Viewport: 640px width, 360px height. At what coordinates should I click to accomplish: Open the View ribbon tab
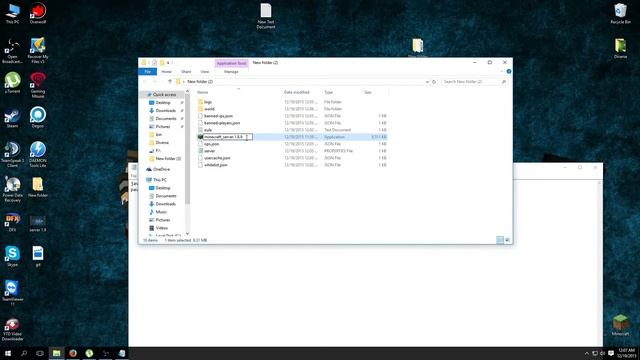click(205, 72)
